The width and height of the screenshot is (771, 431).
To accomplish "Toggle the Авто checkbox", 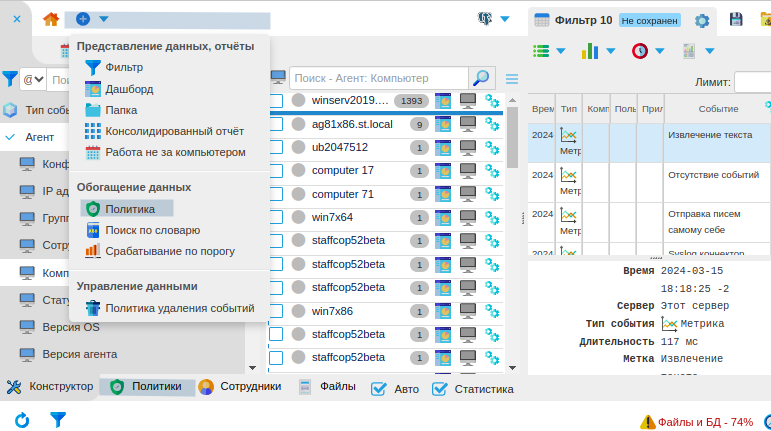I will click(x=379, y=389).
